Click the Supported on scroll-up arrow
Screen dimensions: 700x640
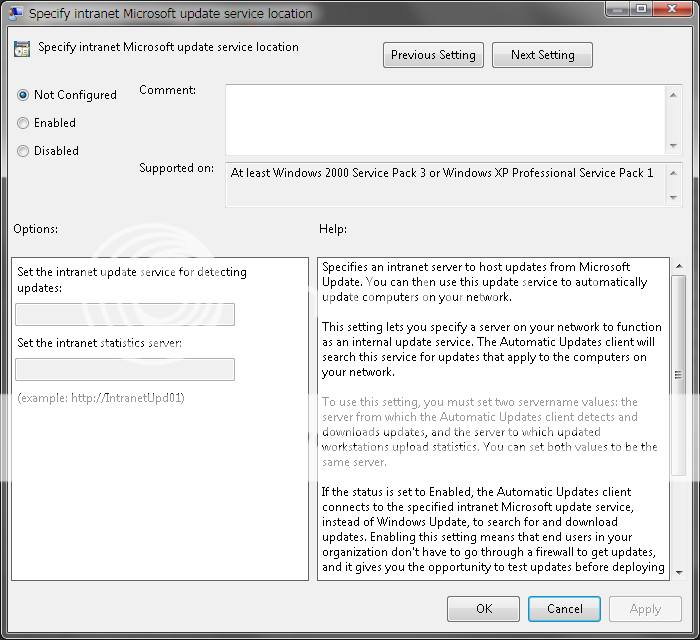tap(674, 173)
